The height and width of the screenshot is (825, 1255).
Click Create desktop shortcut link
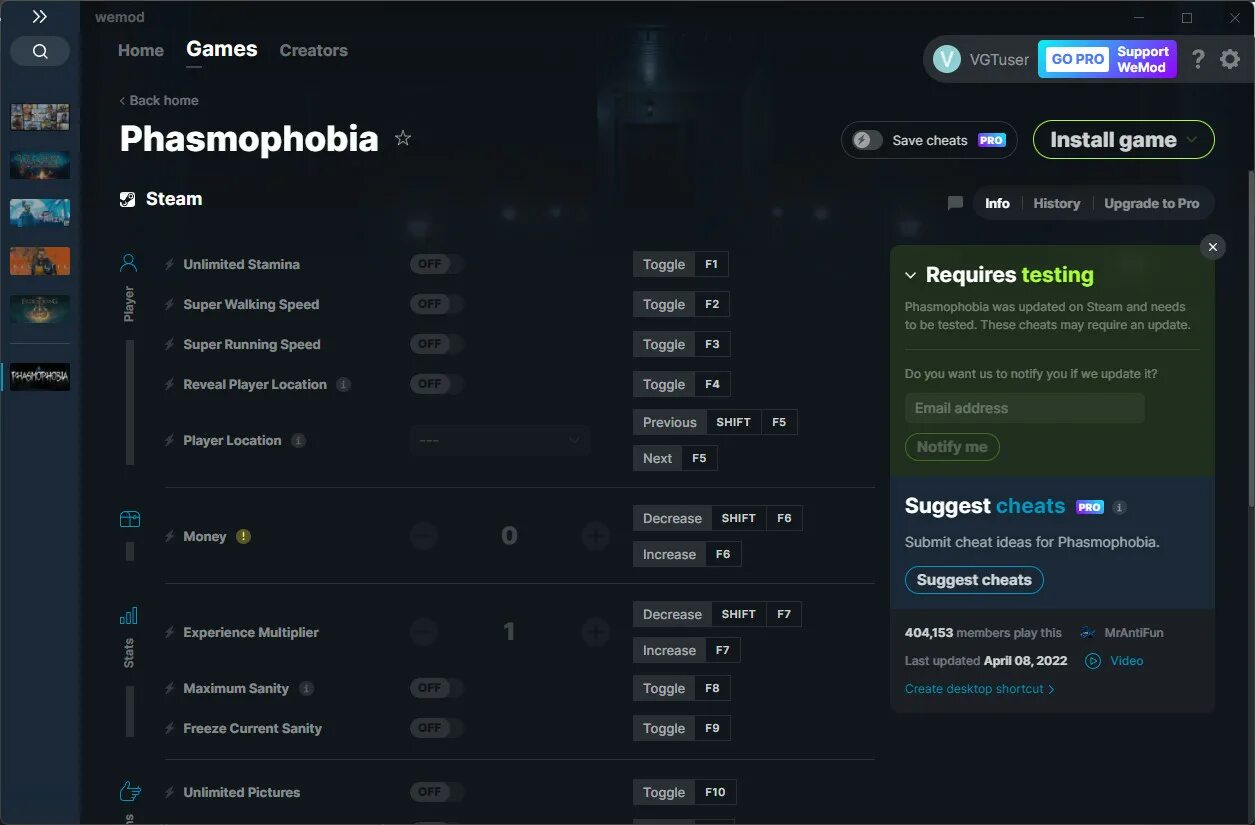point(979,689)
